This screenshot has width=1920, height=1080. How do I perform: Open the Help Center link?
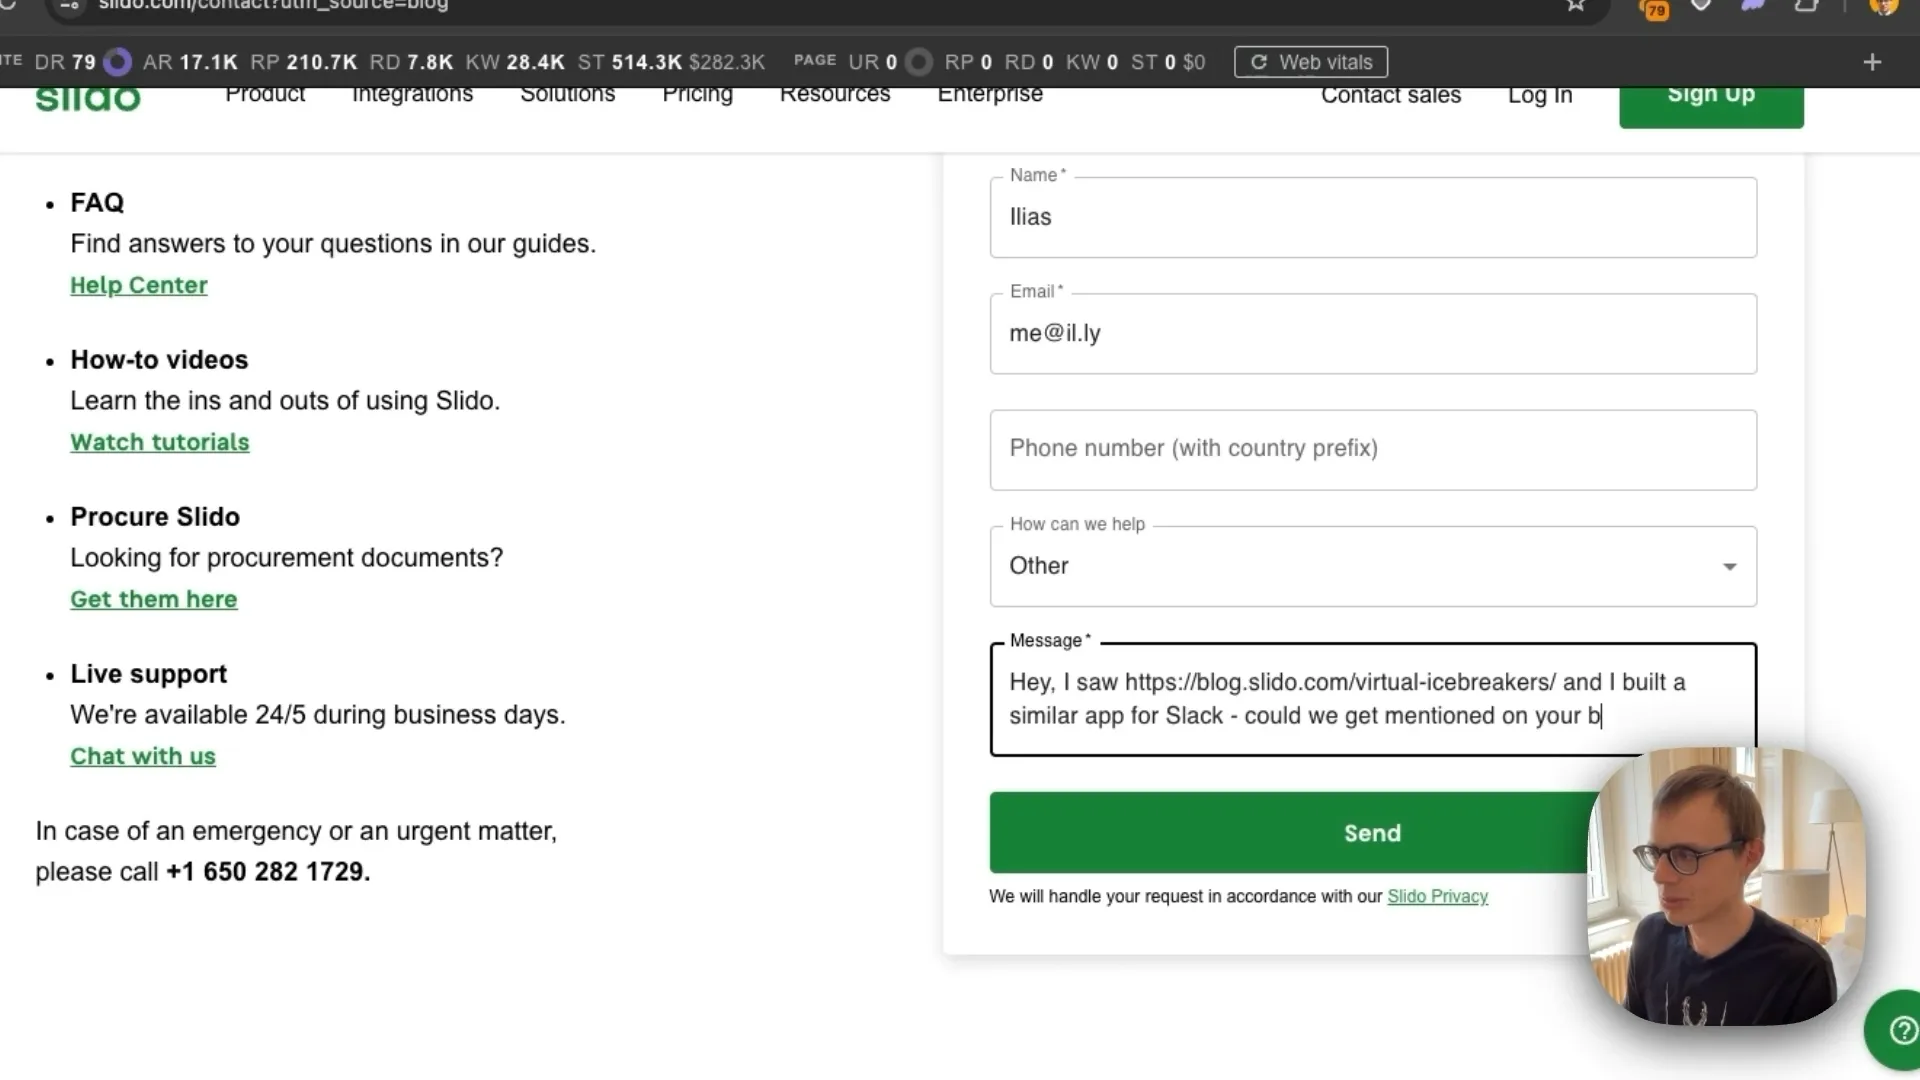(139, 285)
